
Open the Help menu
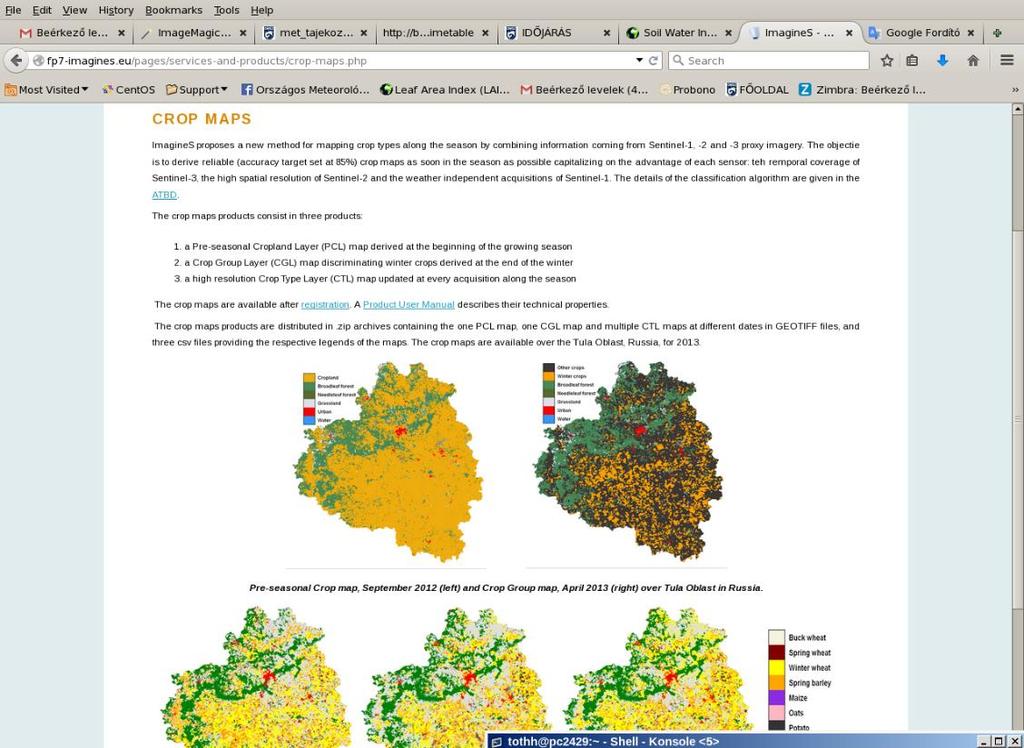(262, 10)
